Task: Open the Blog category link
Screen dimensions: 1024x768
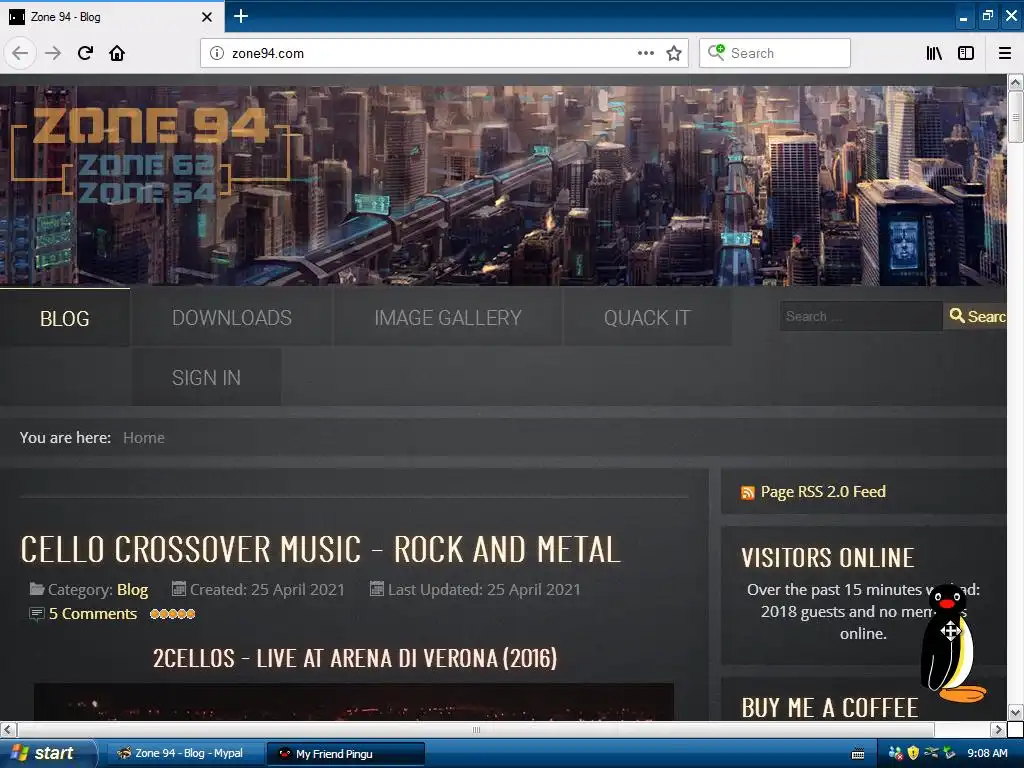Action: point(133,590)
